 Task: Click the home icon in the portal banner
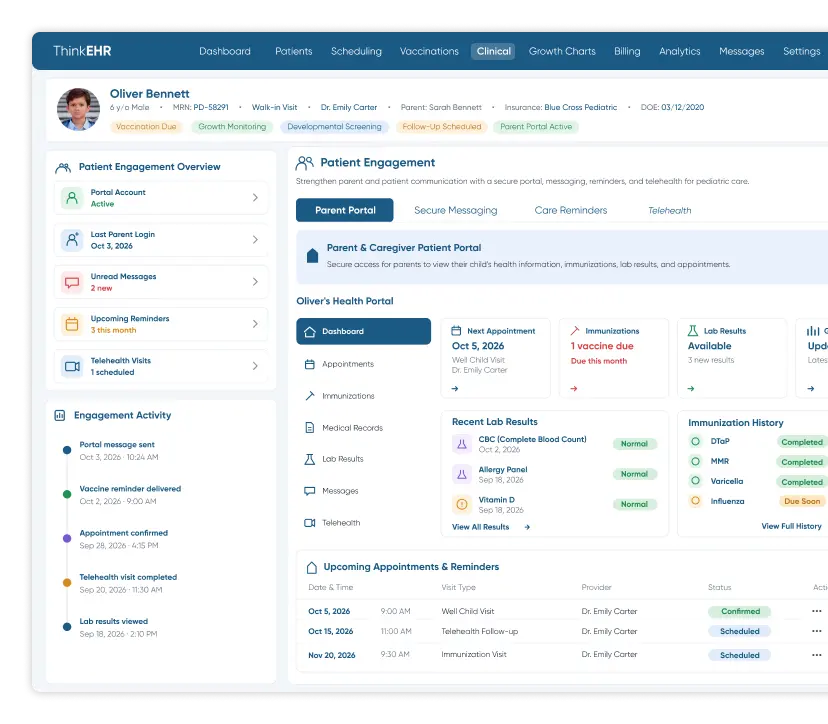313,256
